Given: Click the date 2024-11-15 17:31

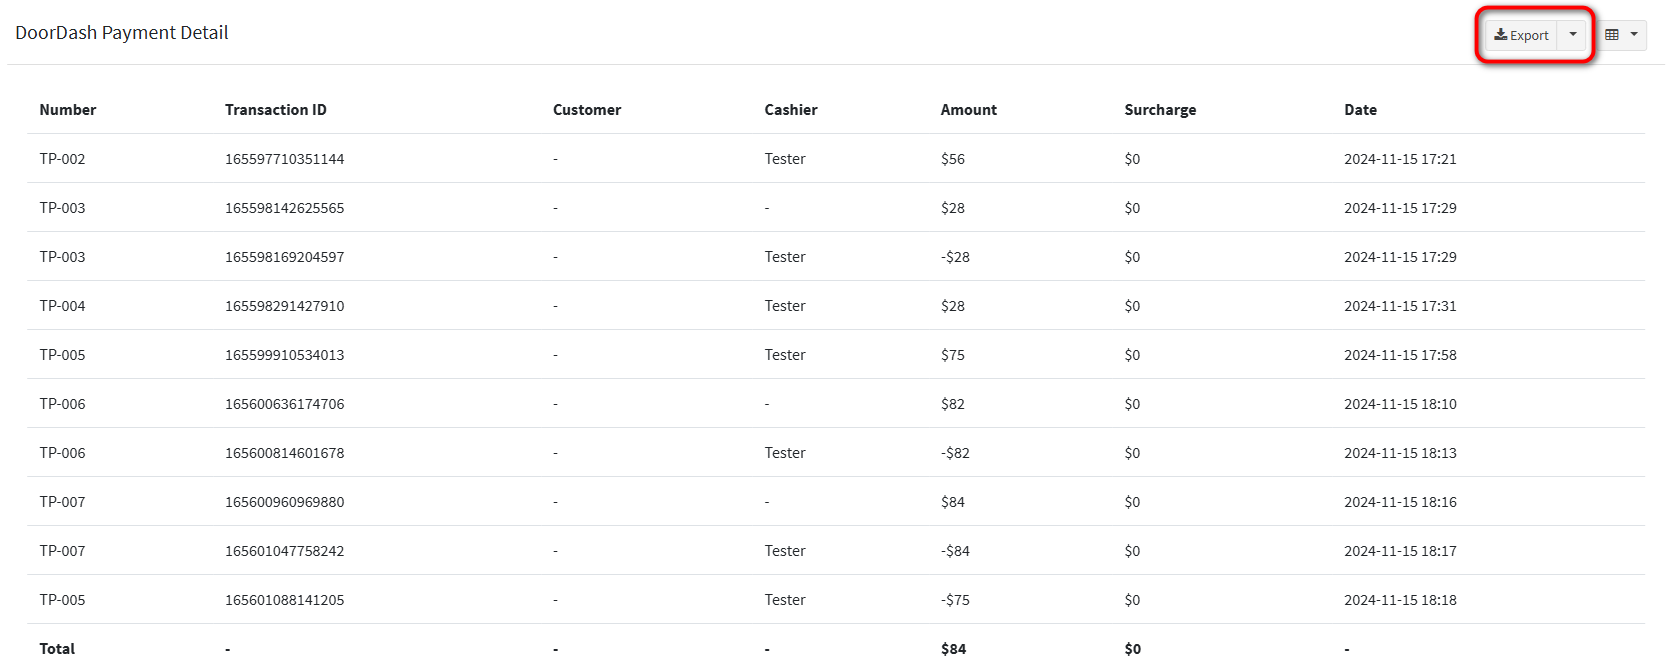Looking at the screenshot, I should click(x=1400, y=306).
